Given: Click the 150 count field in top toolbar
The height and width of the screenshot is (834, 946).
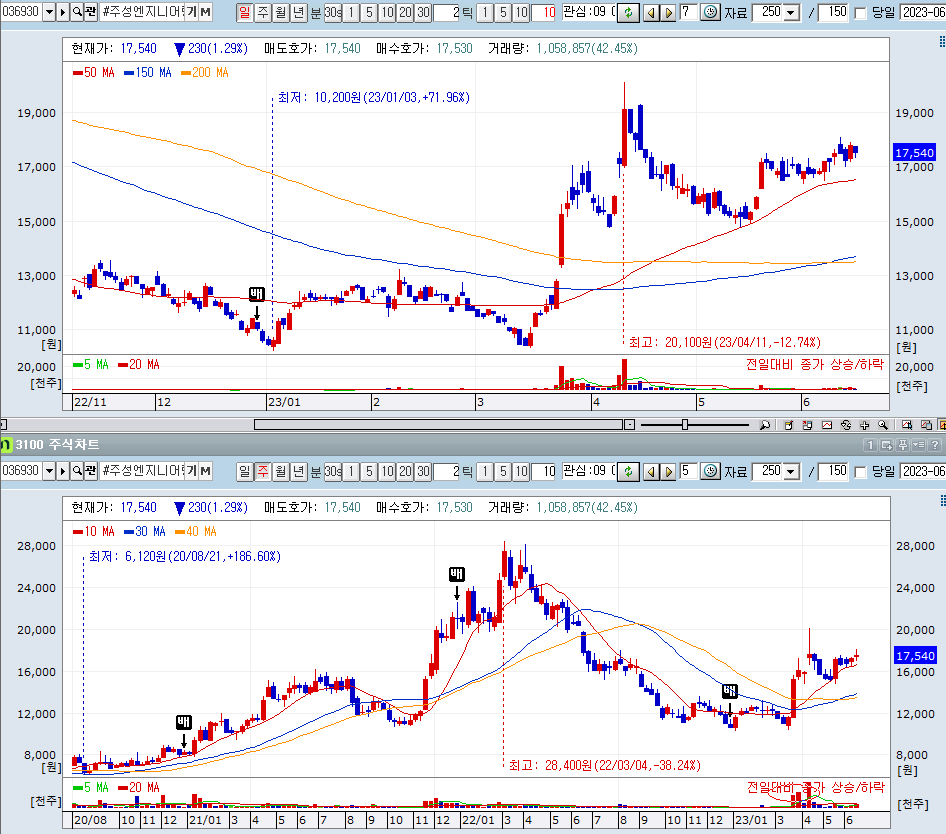Looking at the screenshot, I should (833, 13).
